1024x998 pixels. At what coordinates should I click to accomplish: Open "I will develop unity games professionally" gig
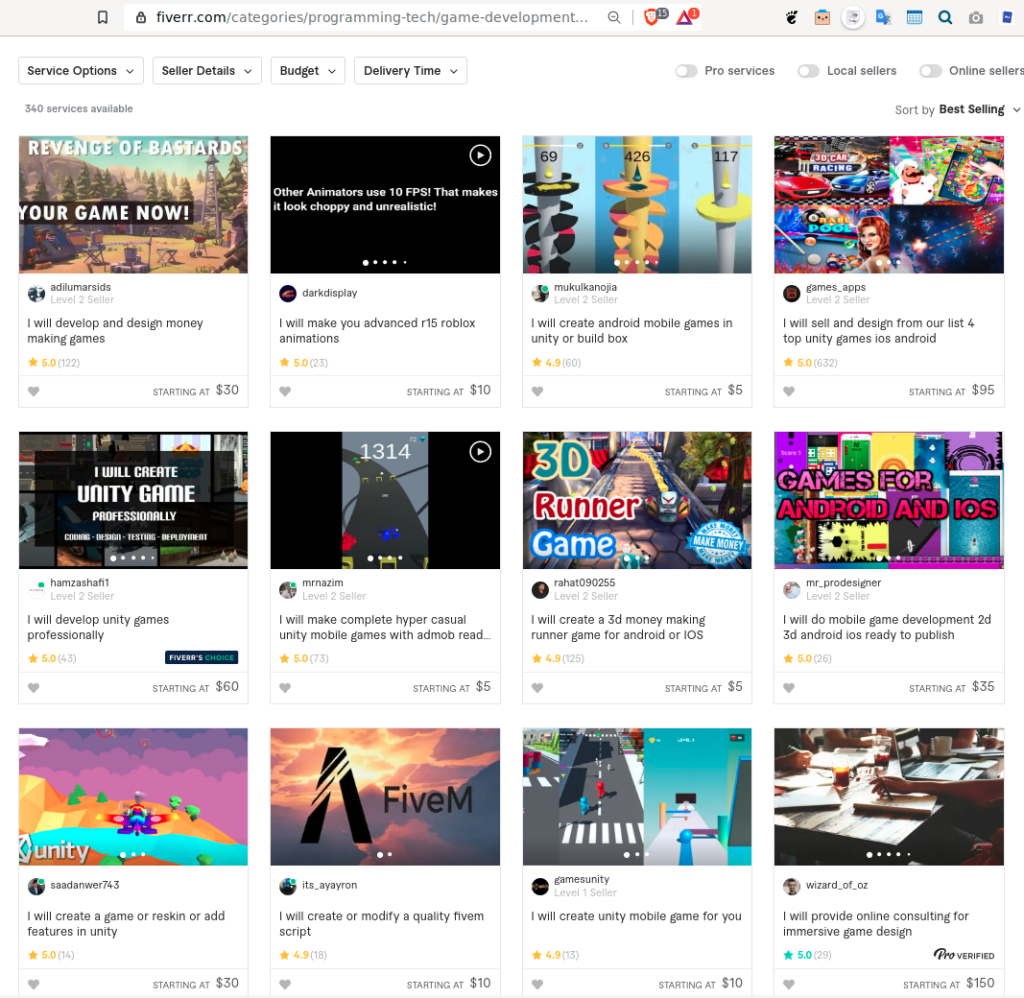pyautogui.click(x=98, y=627)
